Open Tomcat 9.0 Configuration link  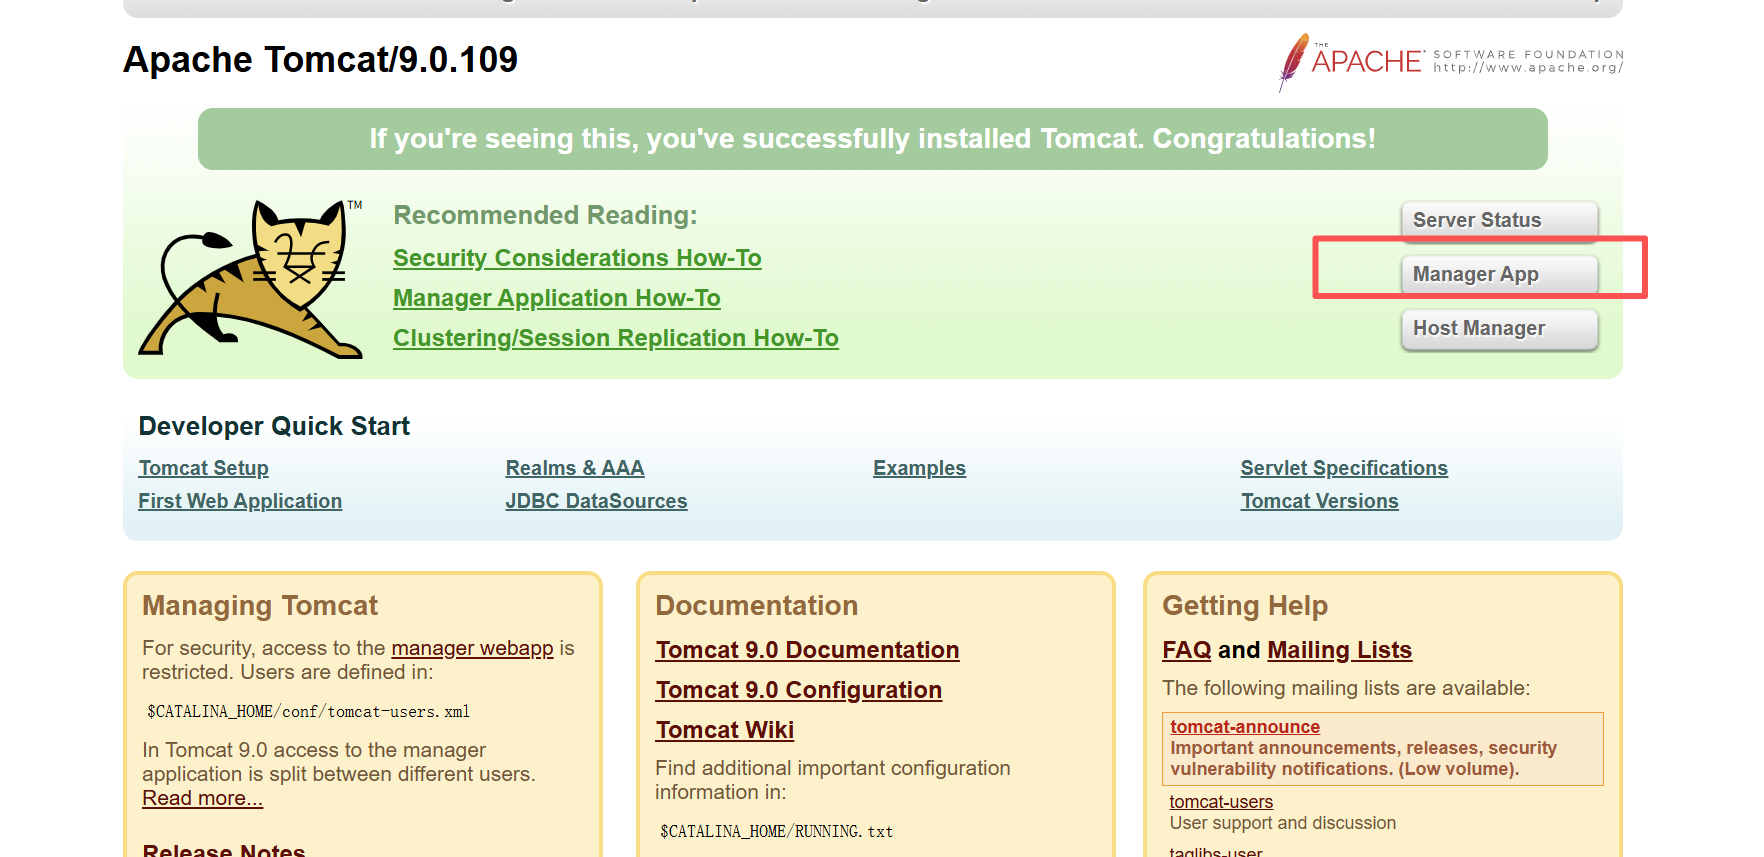(x=798, y=690)
